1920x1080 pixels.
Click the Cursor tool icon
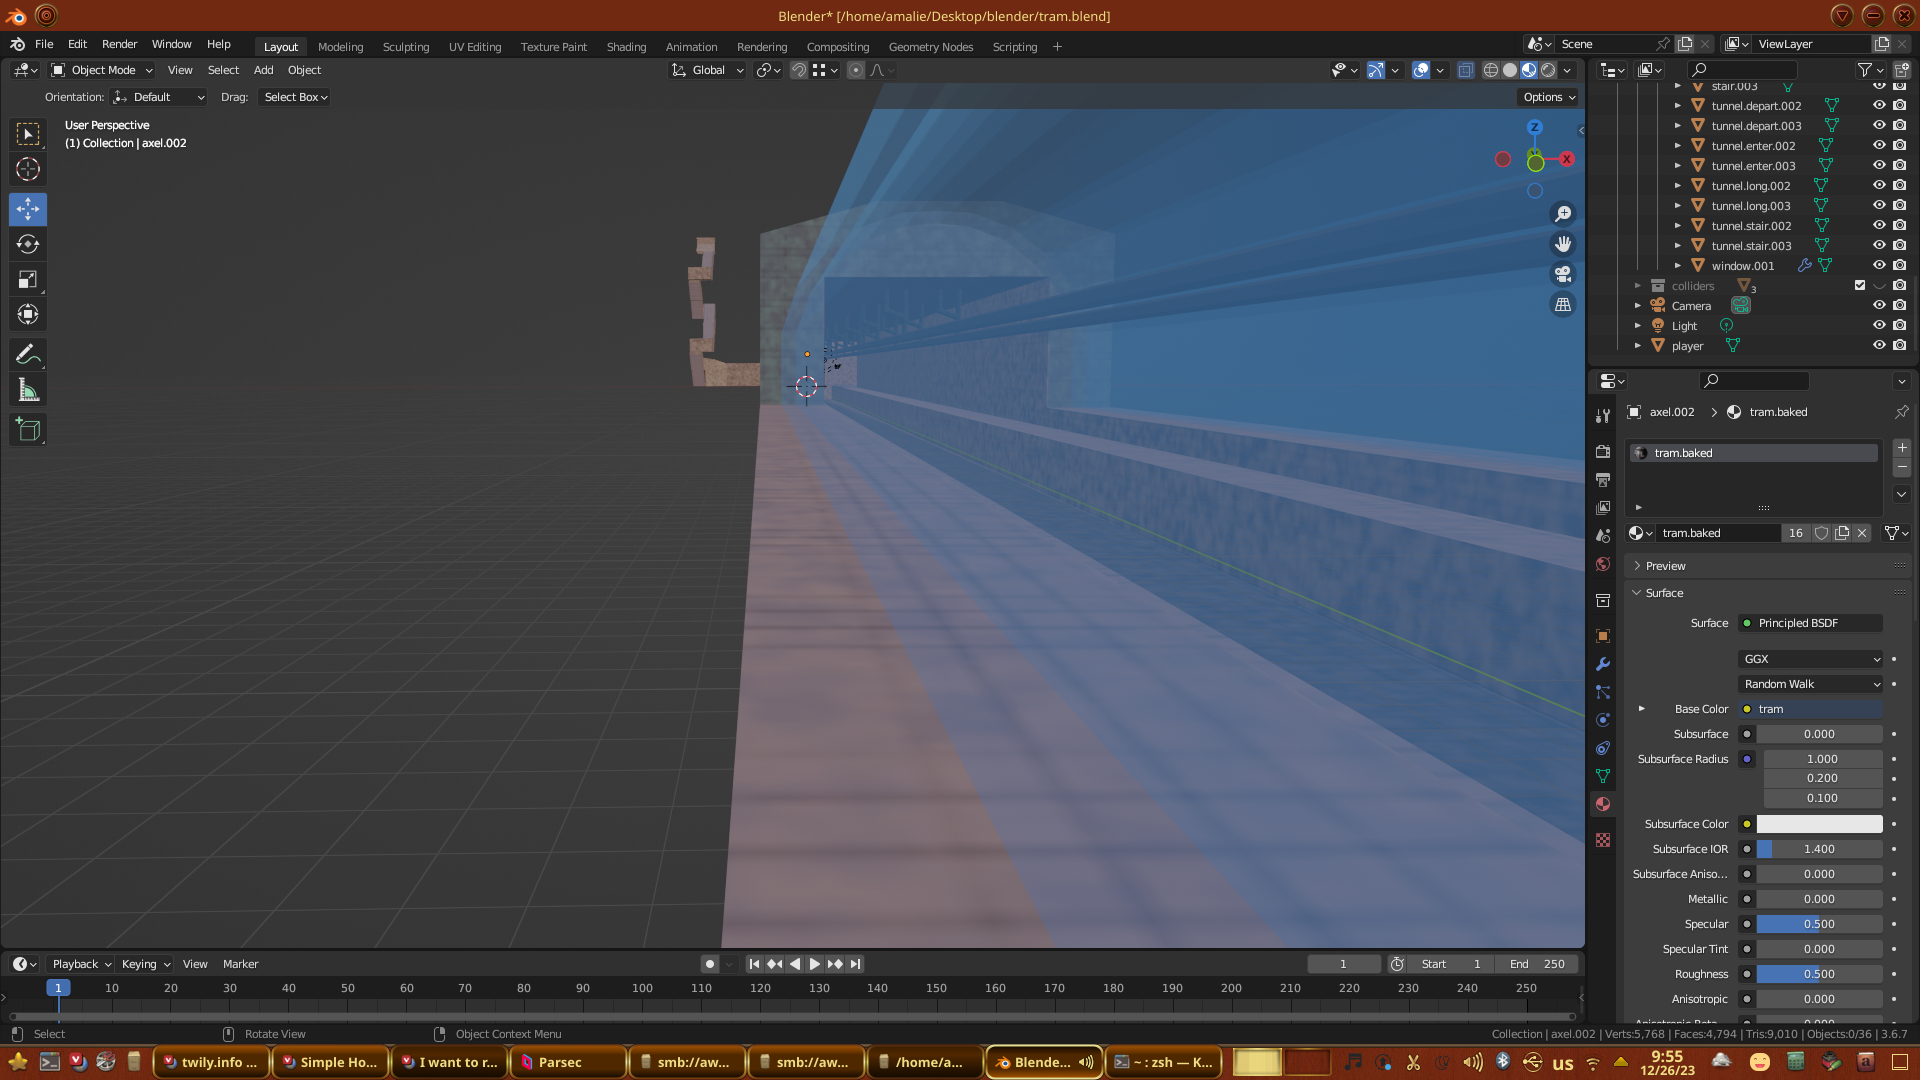pyautogui.click(x=28, y=169)
